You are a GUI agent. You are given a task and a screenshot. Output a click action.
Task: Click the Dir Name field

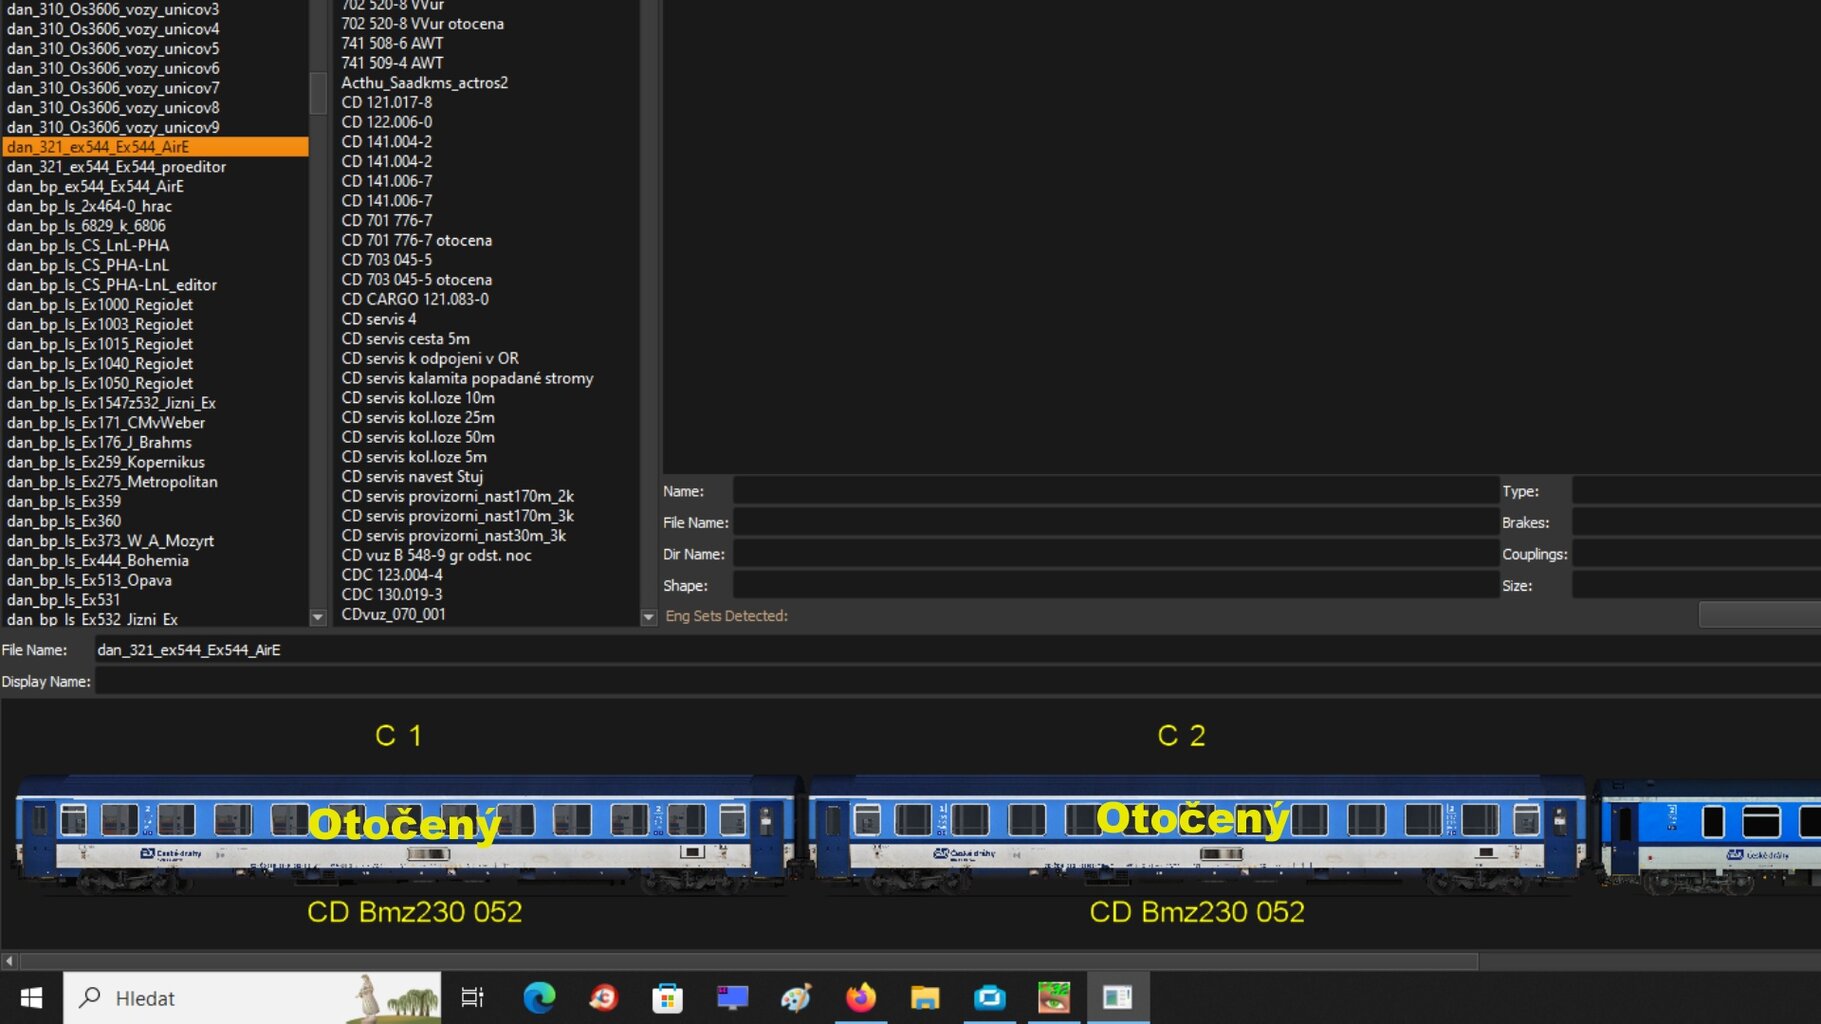(x=1115, y=554)
